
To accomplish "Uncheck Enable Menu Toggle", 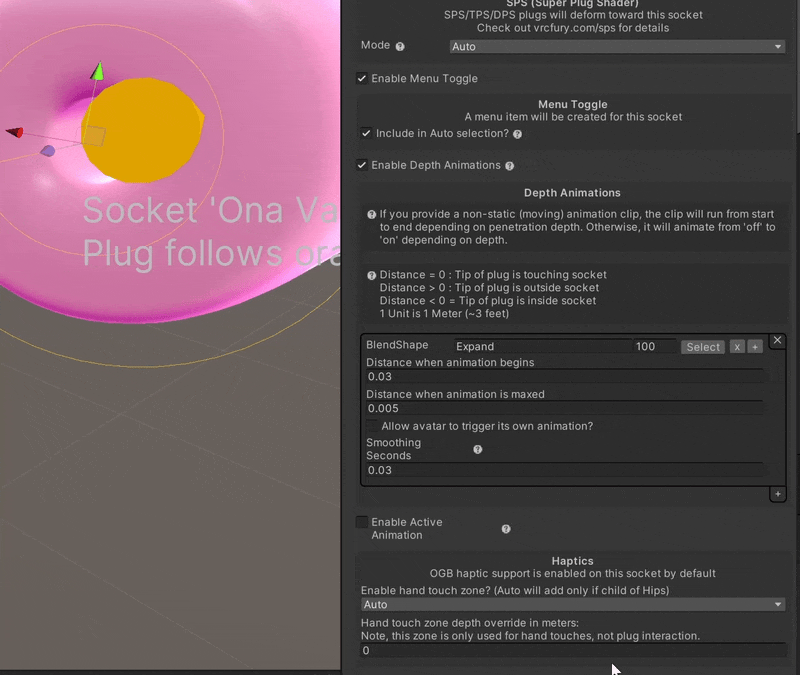I will [x=361, y=79].
